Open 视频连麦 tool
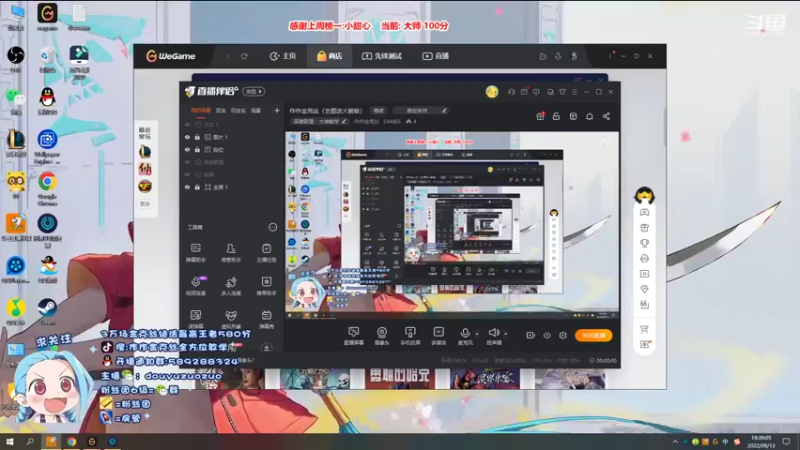Viewport: 800px width, 450px height. (x=195, y=286)
